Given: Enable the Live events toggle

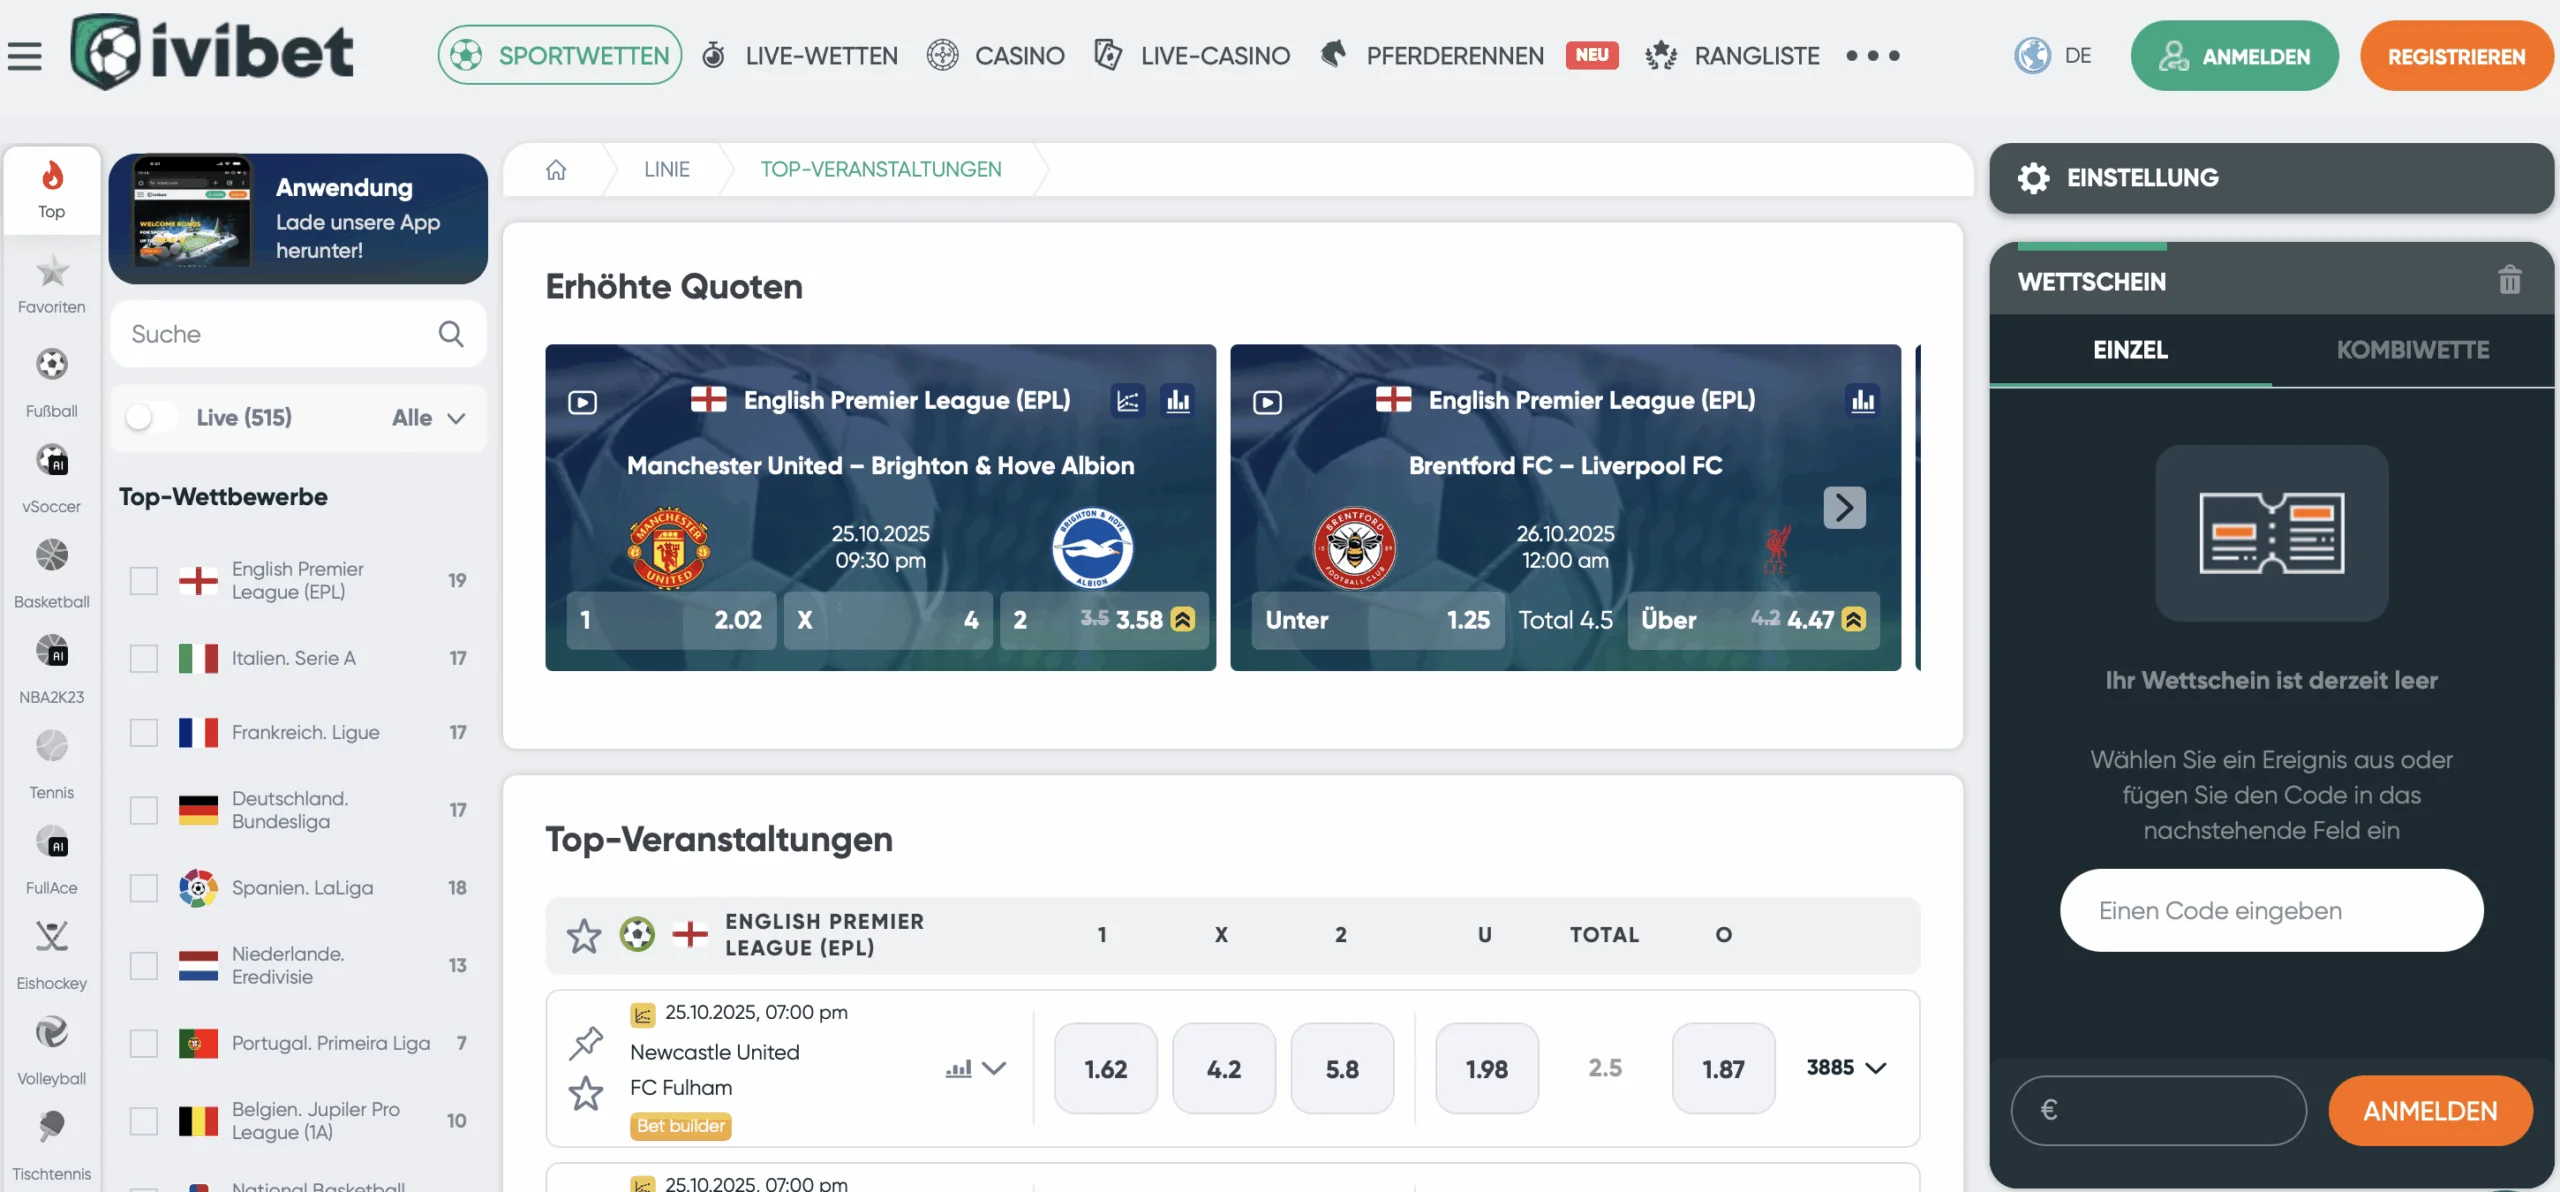Looking at the screenshot, I should pyautogui.click(x=151, y=417).
